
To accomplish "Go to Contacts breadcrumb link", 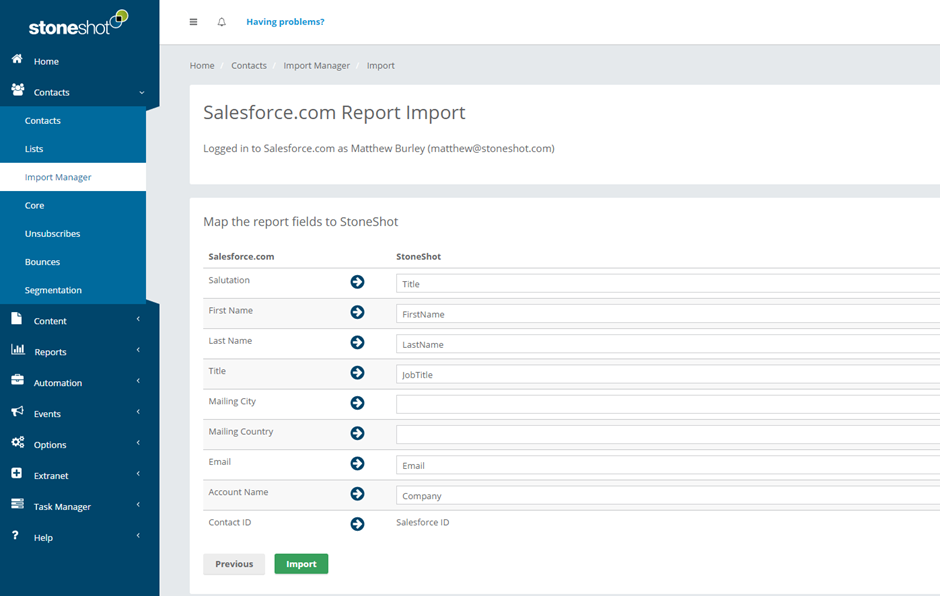I will (249, 65).
